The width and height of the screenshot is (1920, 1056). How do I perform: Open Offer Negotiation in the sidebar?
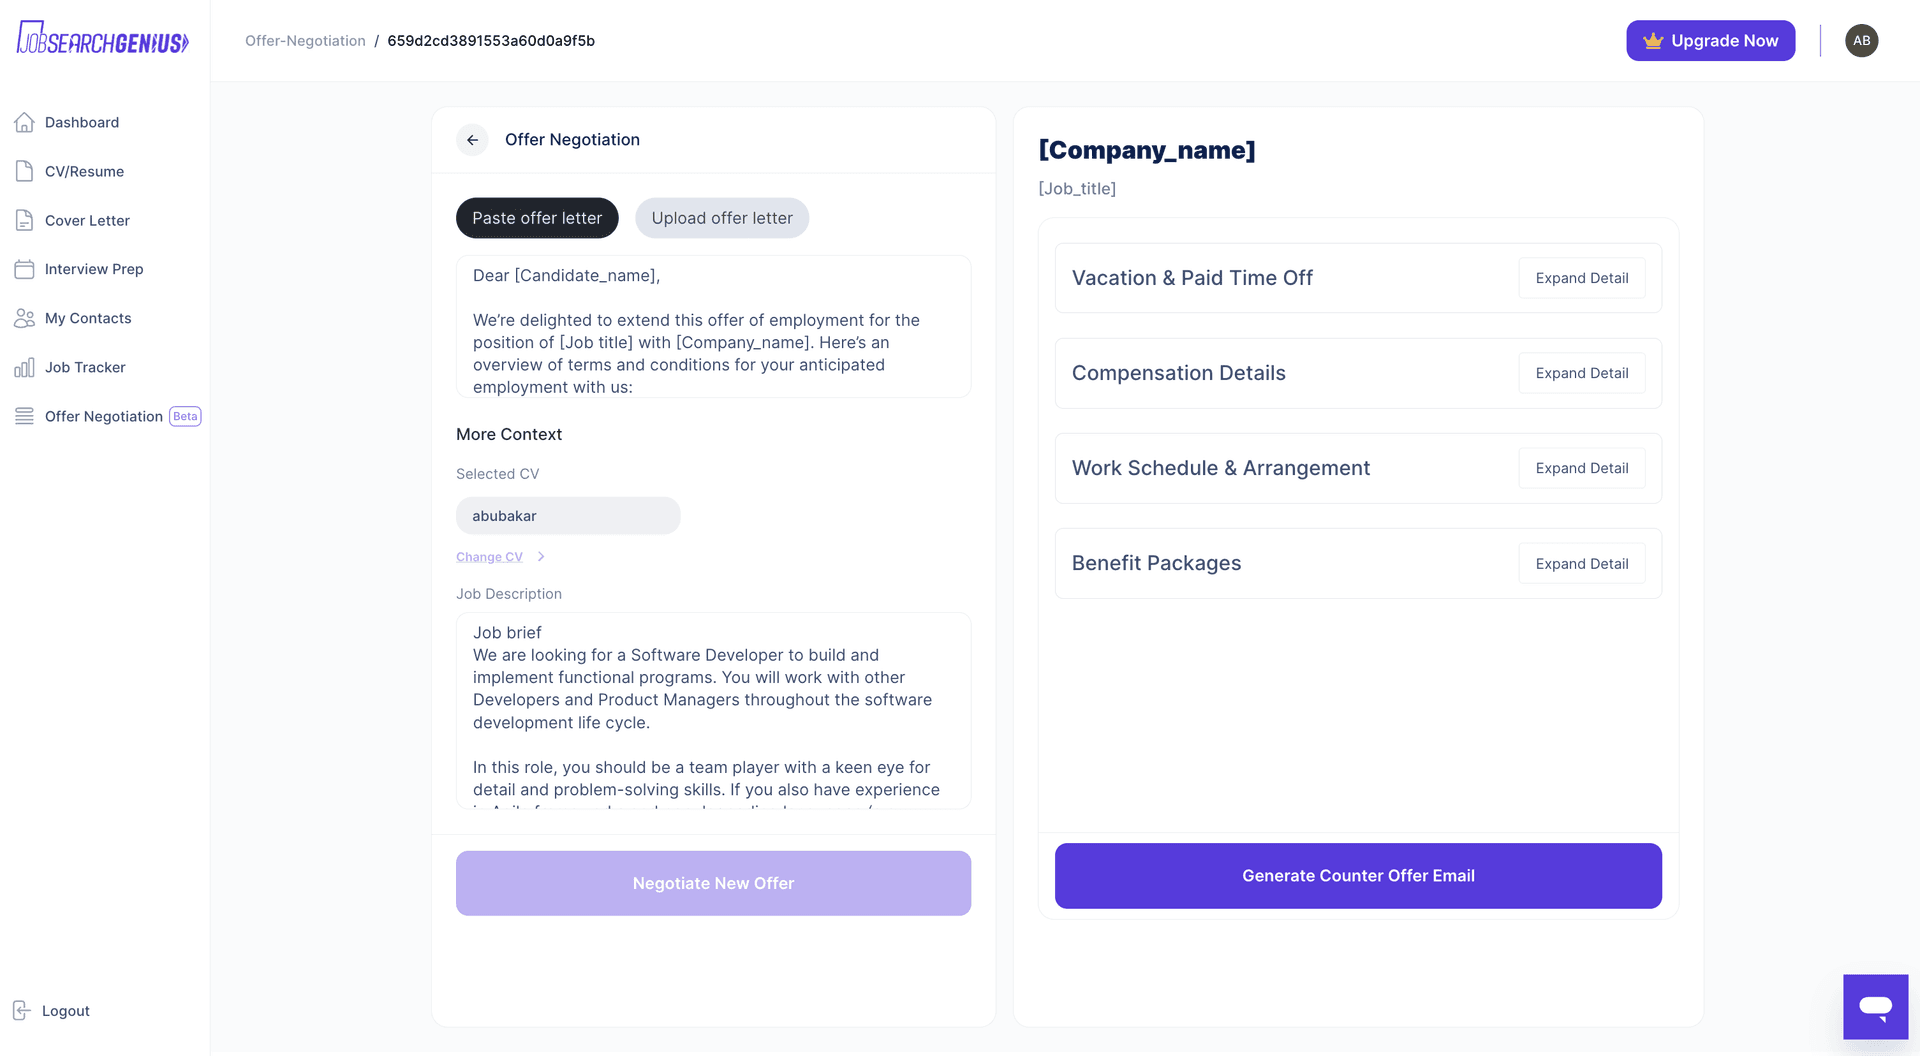pyautogui.click(x=103, y=416)
